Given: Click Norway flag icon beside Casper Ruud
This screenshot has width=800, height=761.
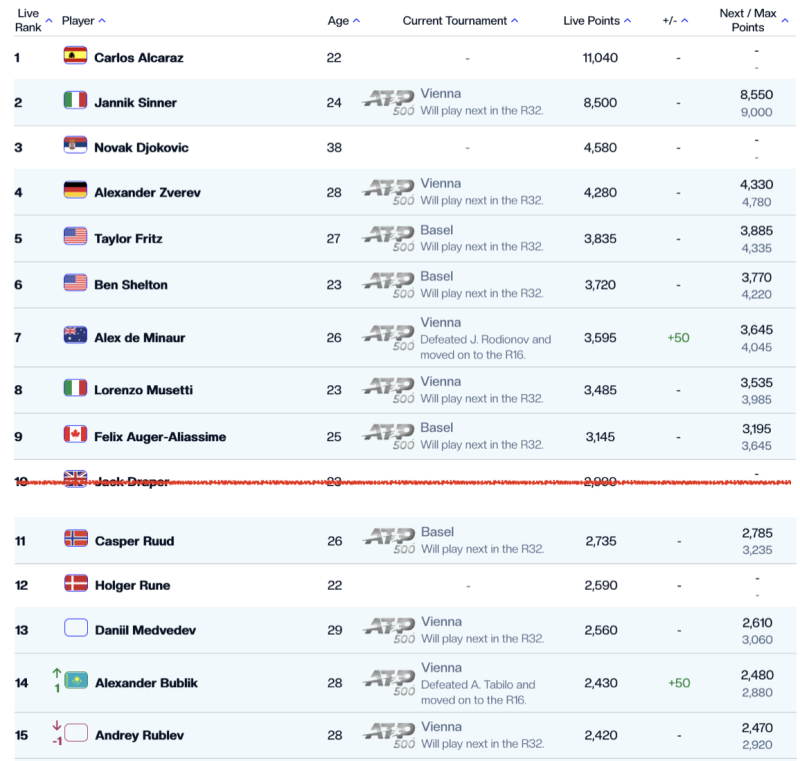Looking at the screenshot, I should [x=76, y=539].
